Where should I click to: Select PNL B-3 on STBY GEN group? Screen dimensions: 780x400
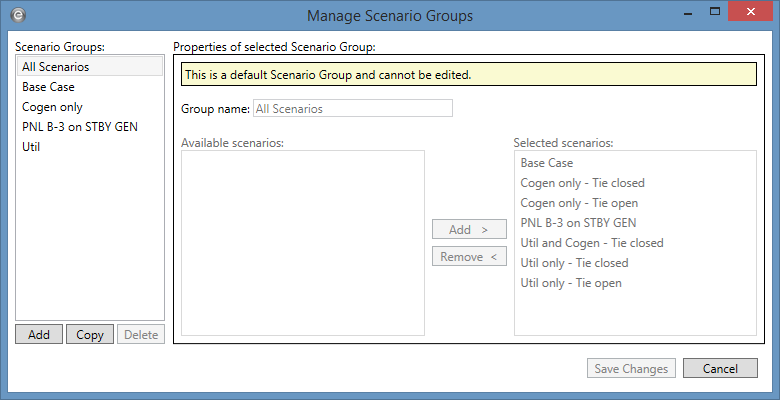[x=80, y=127]
